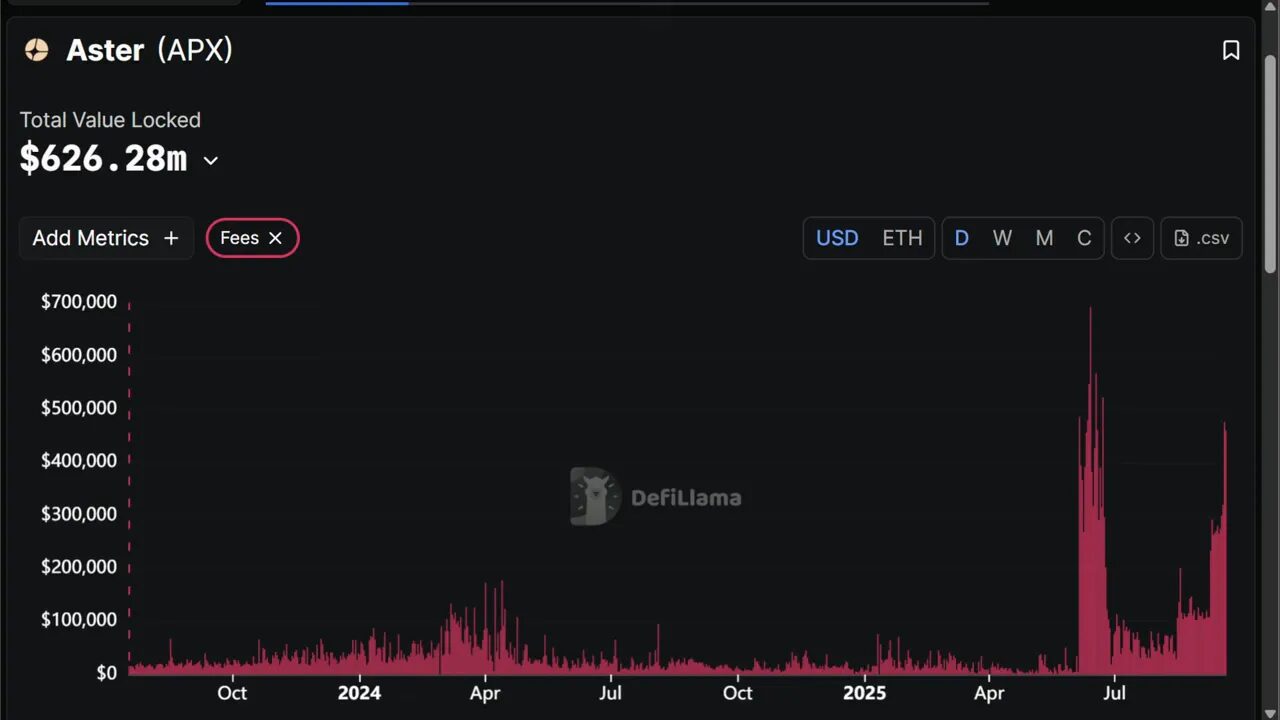
Task: Keep USD denomination selected
Action: [x=837, y=238]
